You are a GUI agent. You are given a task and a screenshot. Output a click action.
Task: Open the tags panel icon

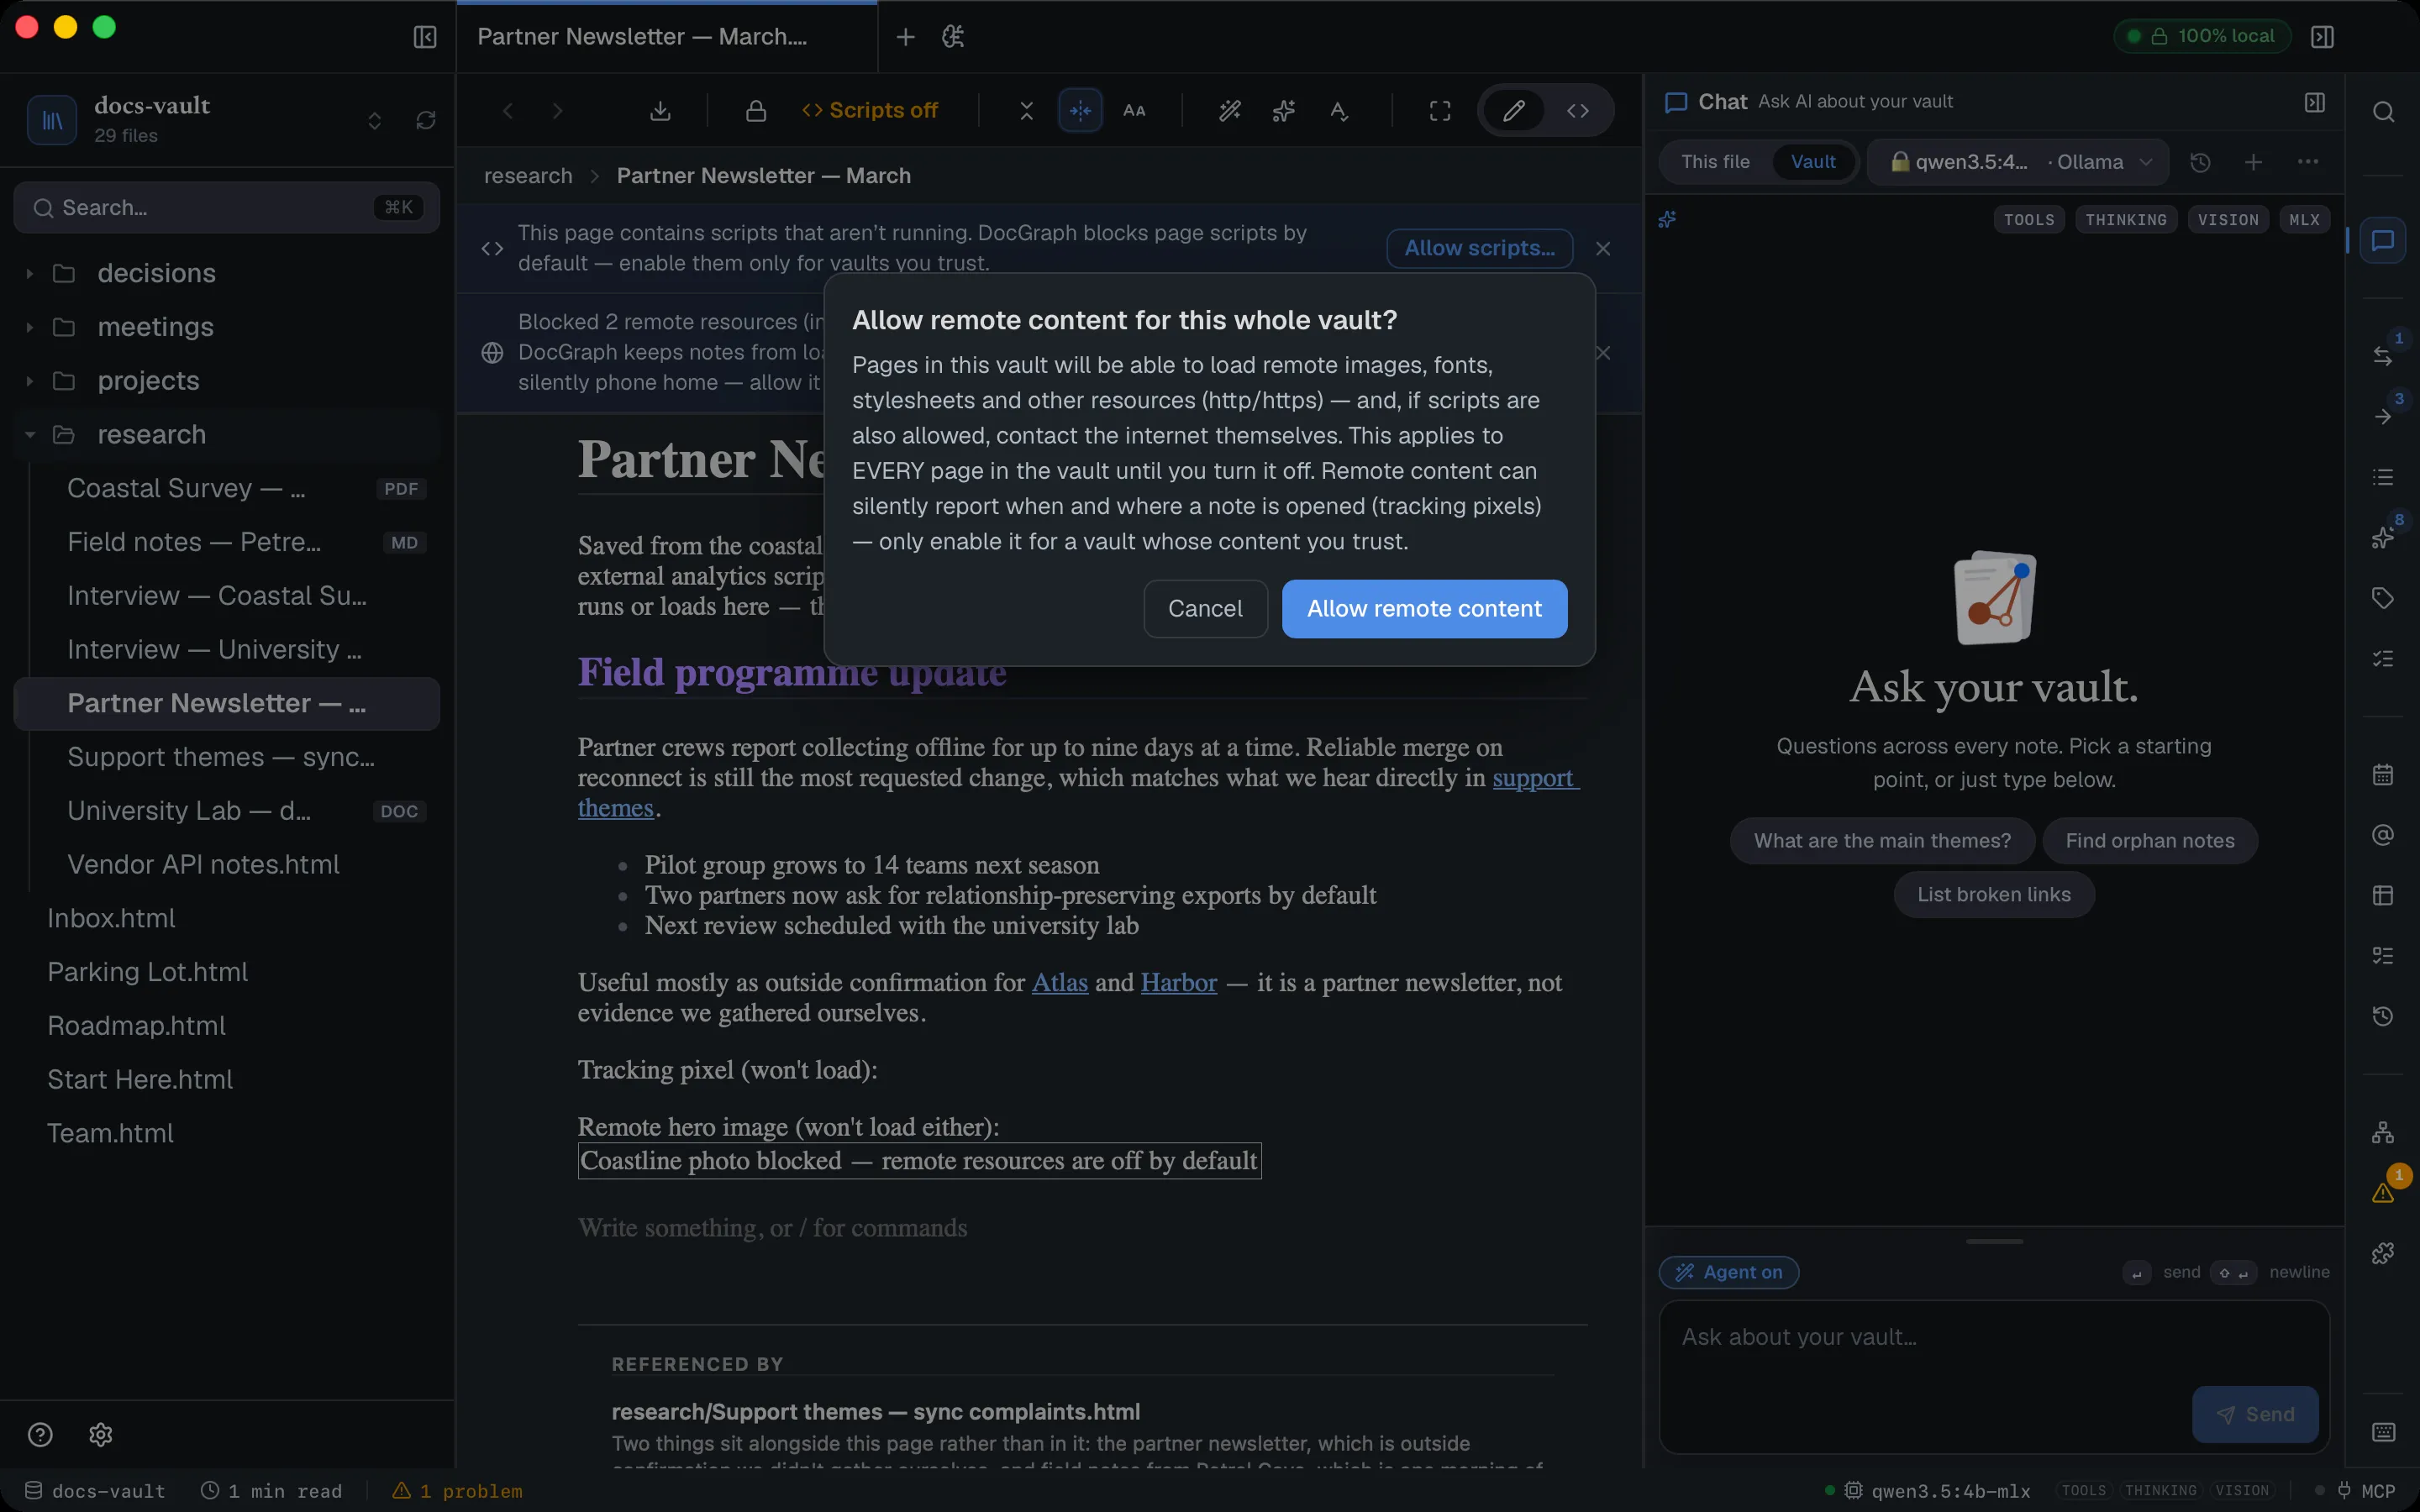(2383, 598)
